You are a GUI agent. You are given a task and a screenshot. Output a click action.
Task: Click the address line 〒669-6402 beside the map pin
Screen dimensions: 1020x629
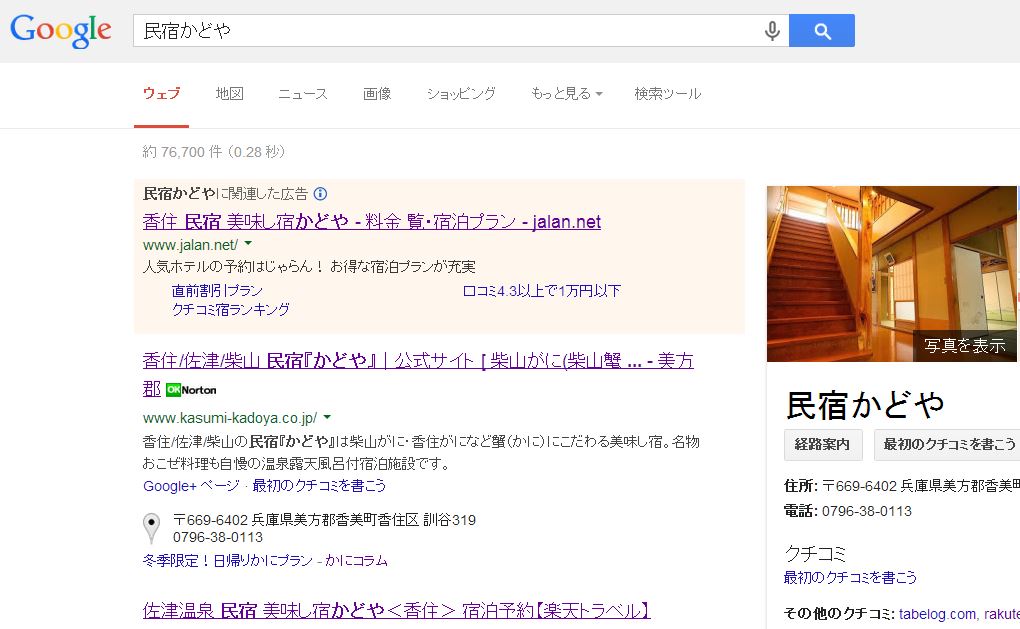coord(324,520)
